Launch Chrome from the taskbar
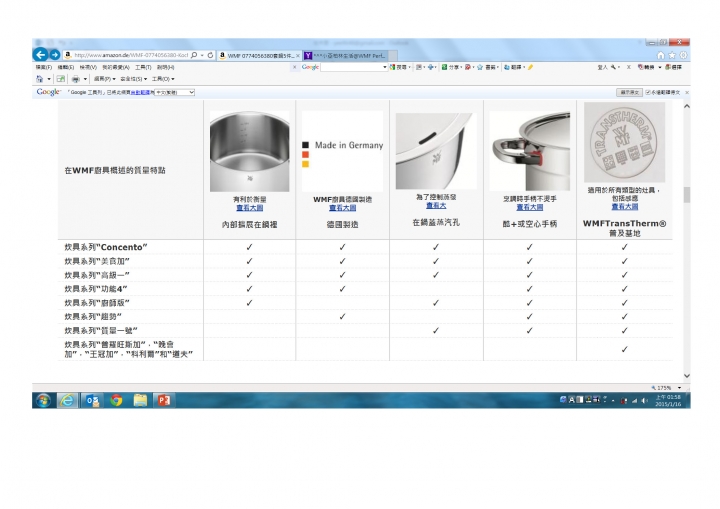This screenshot has height=509, width=720. click(116, 401)
